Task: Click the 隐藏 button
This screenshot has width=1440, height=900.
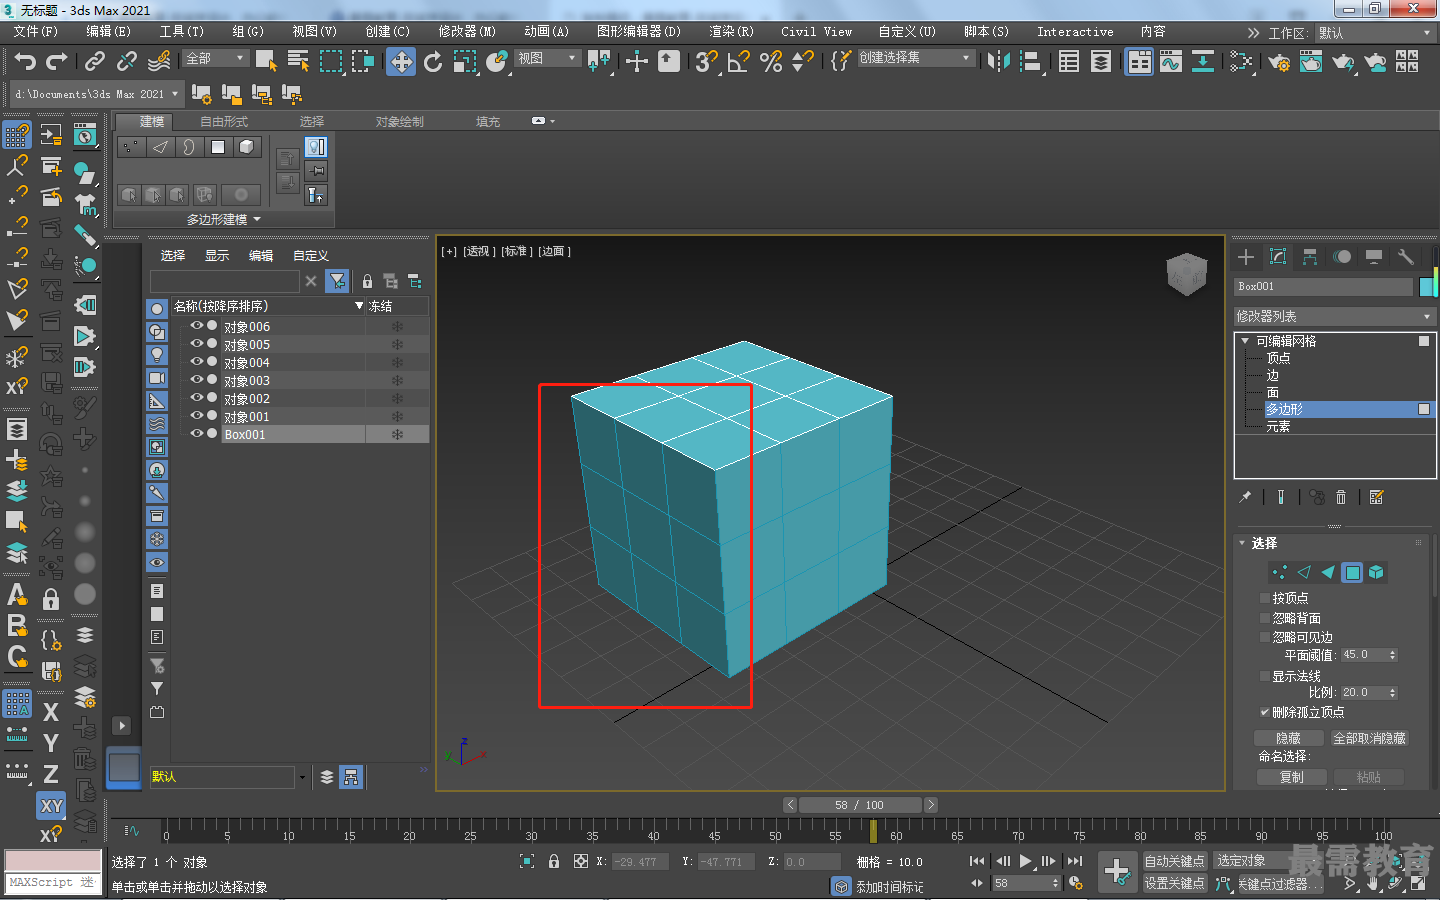Action: [1289, 738]
